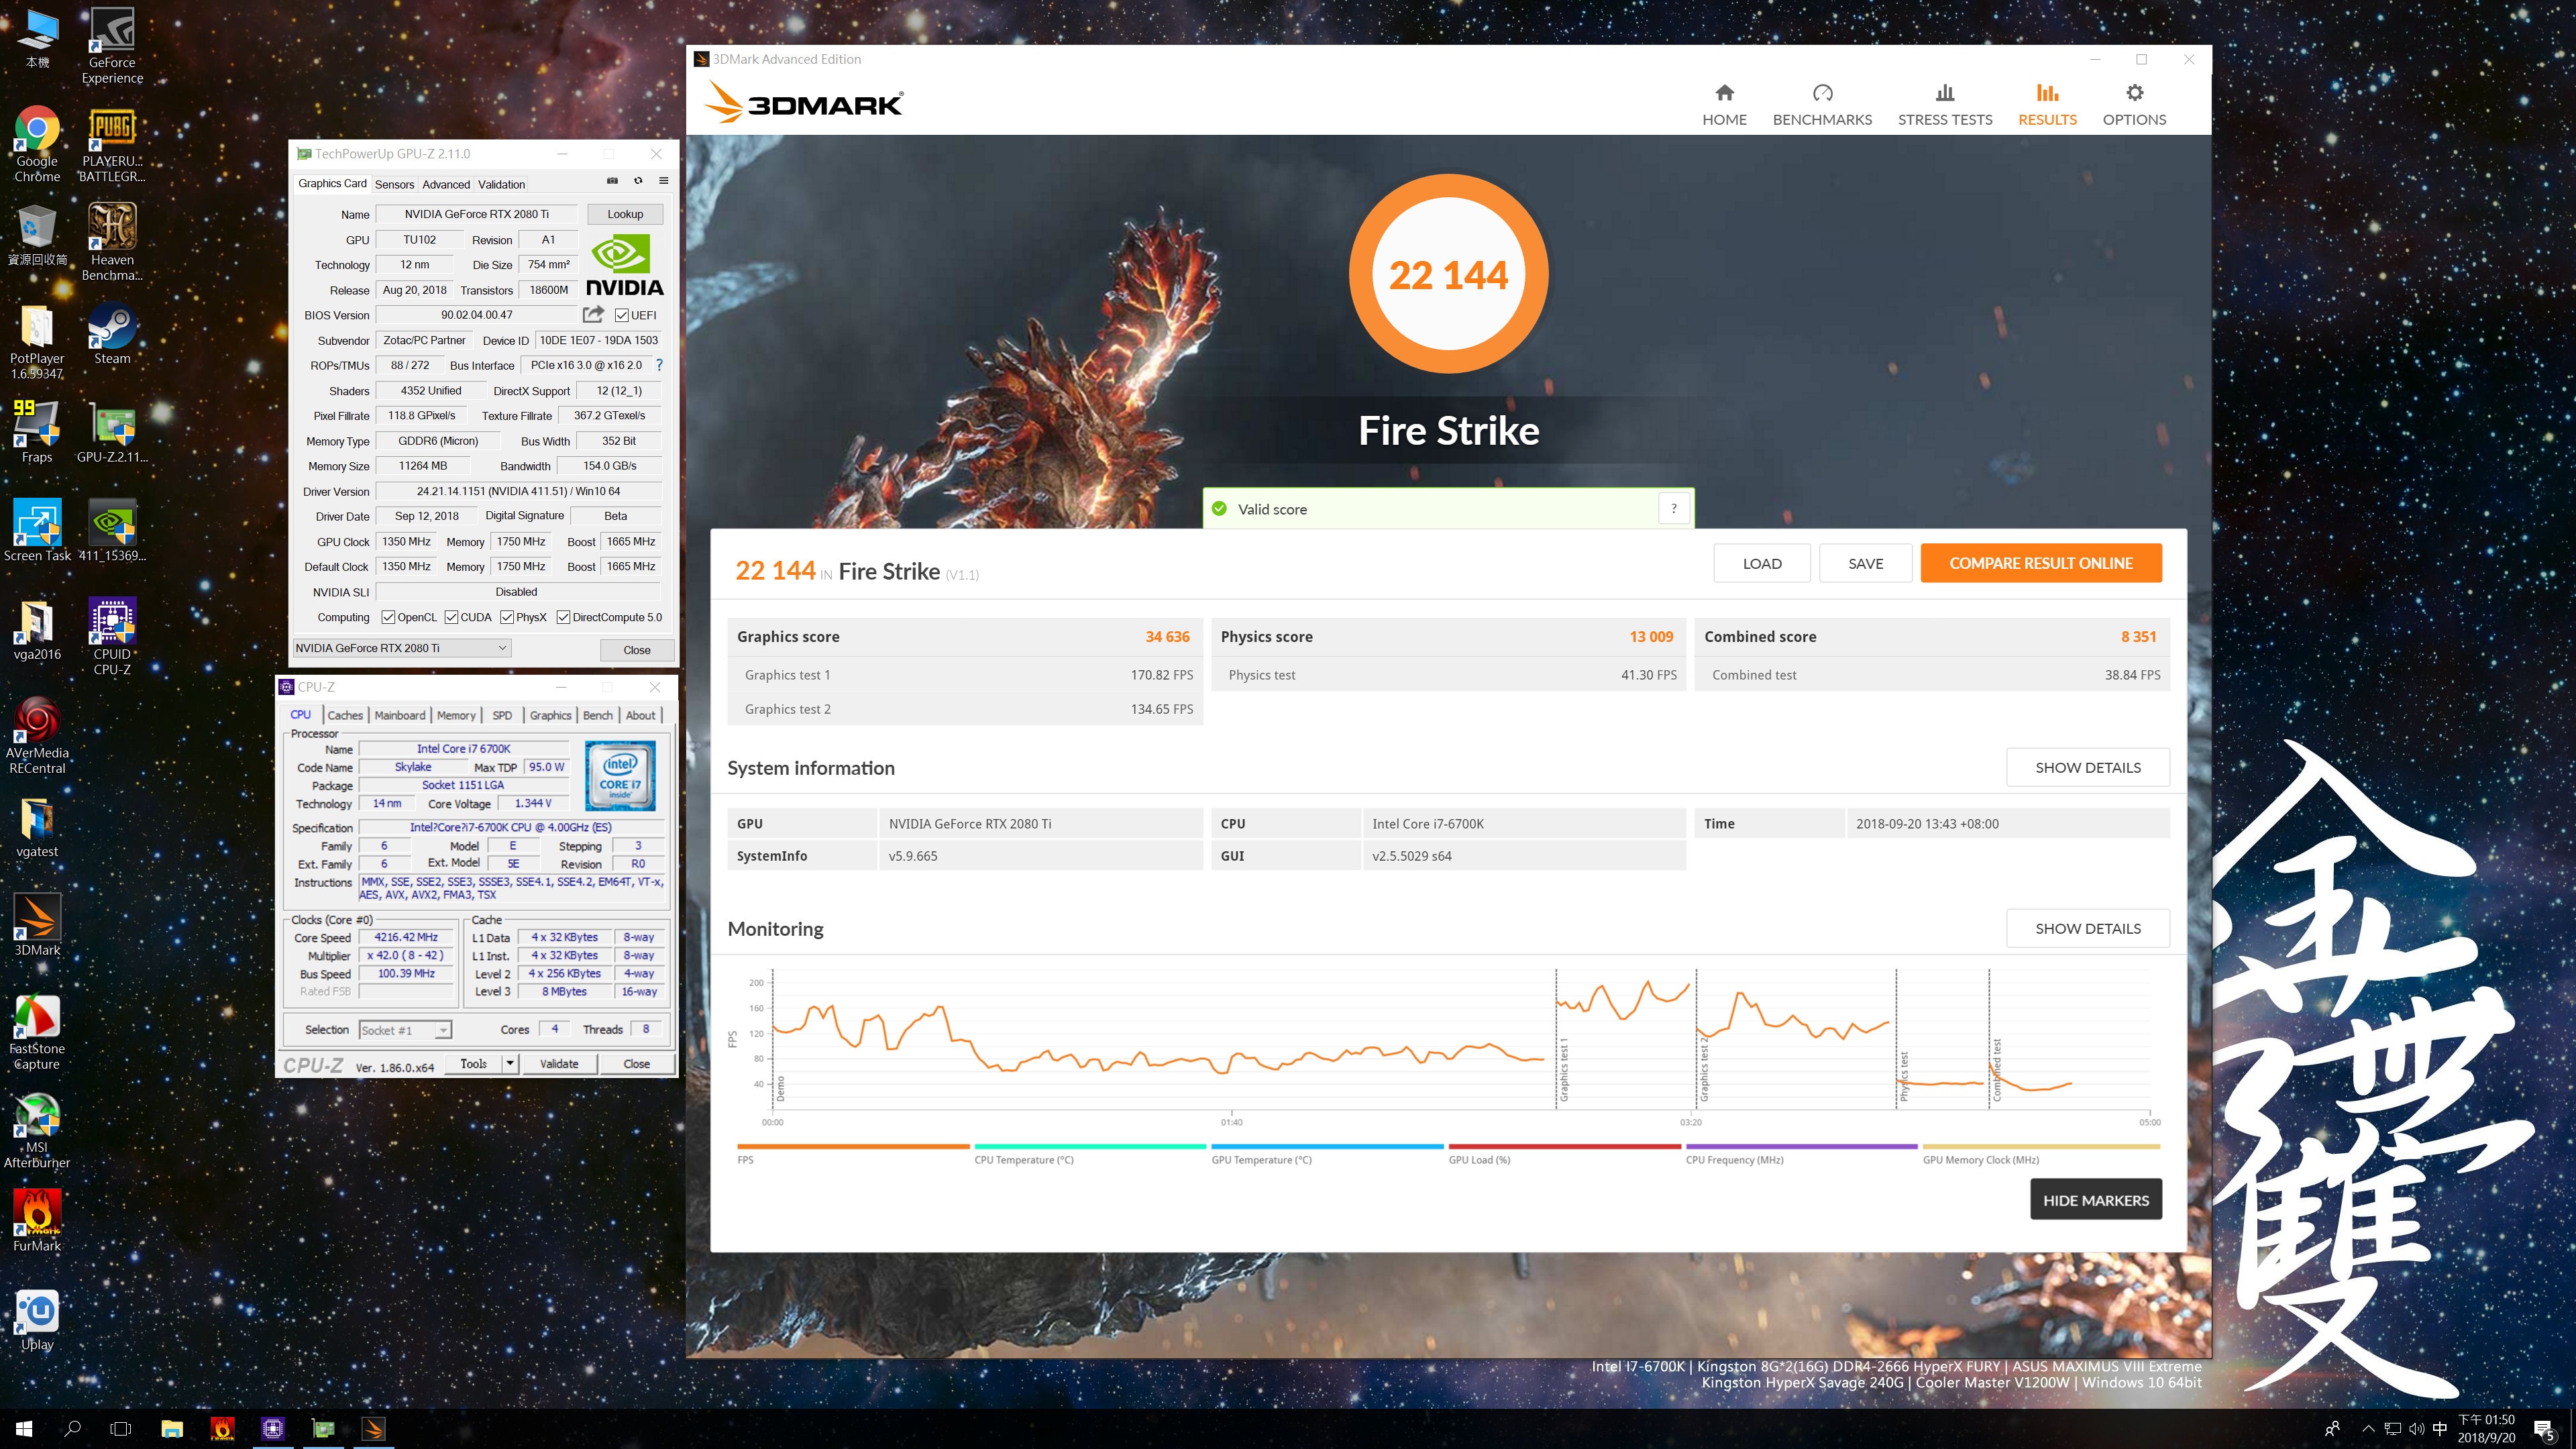
Task: Toggle the PhysX checkbox in GPU-Z
Action: [x=507, y=617]
